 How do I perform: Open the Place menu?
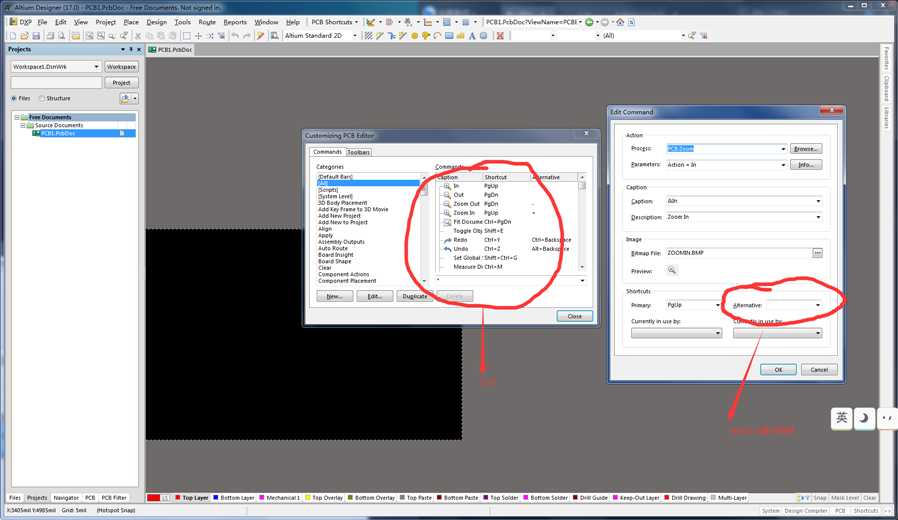coord(131,22)
